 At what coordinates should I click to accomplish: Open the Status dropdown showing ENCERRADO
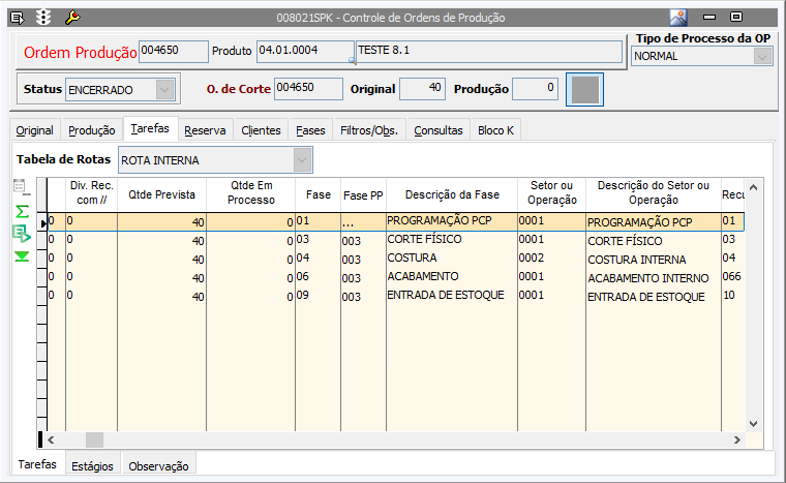165,90
